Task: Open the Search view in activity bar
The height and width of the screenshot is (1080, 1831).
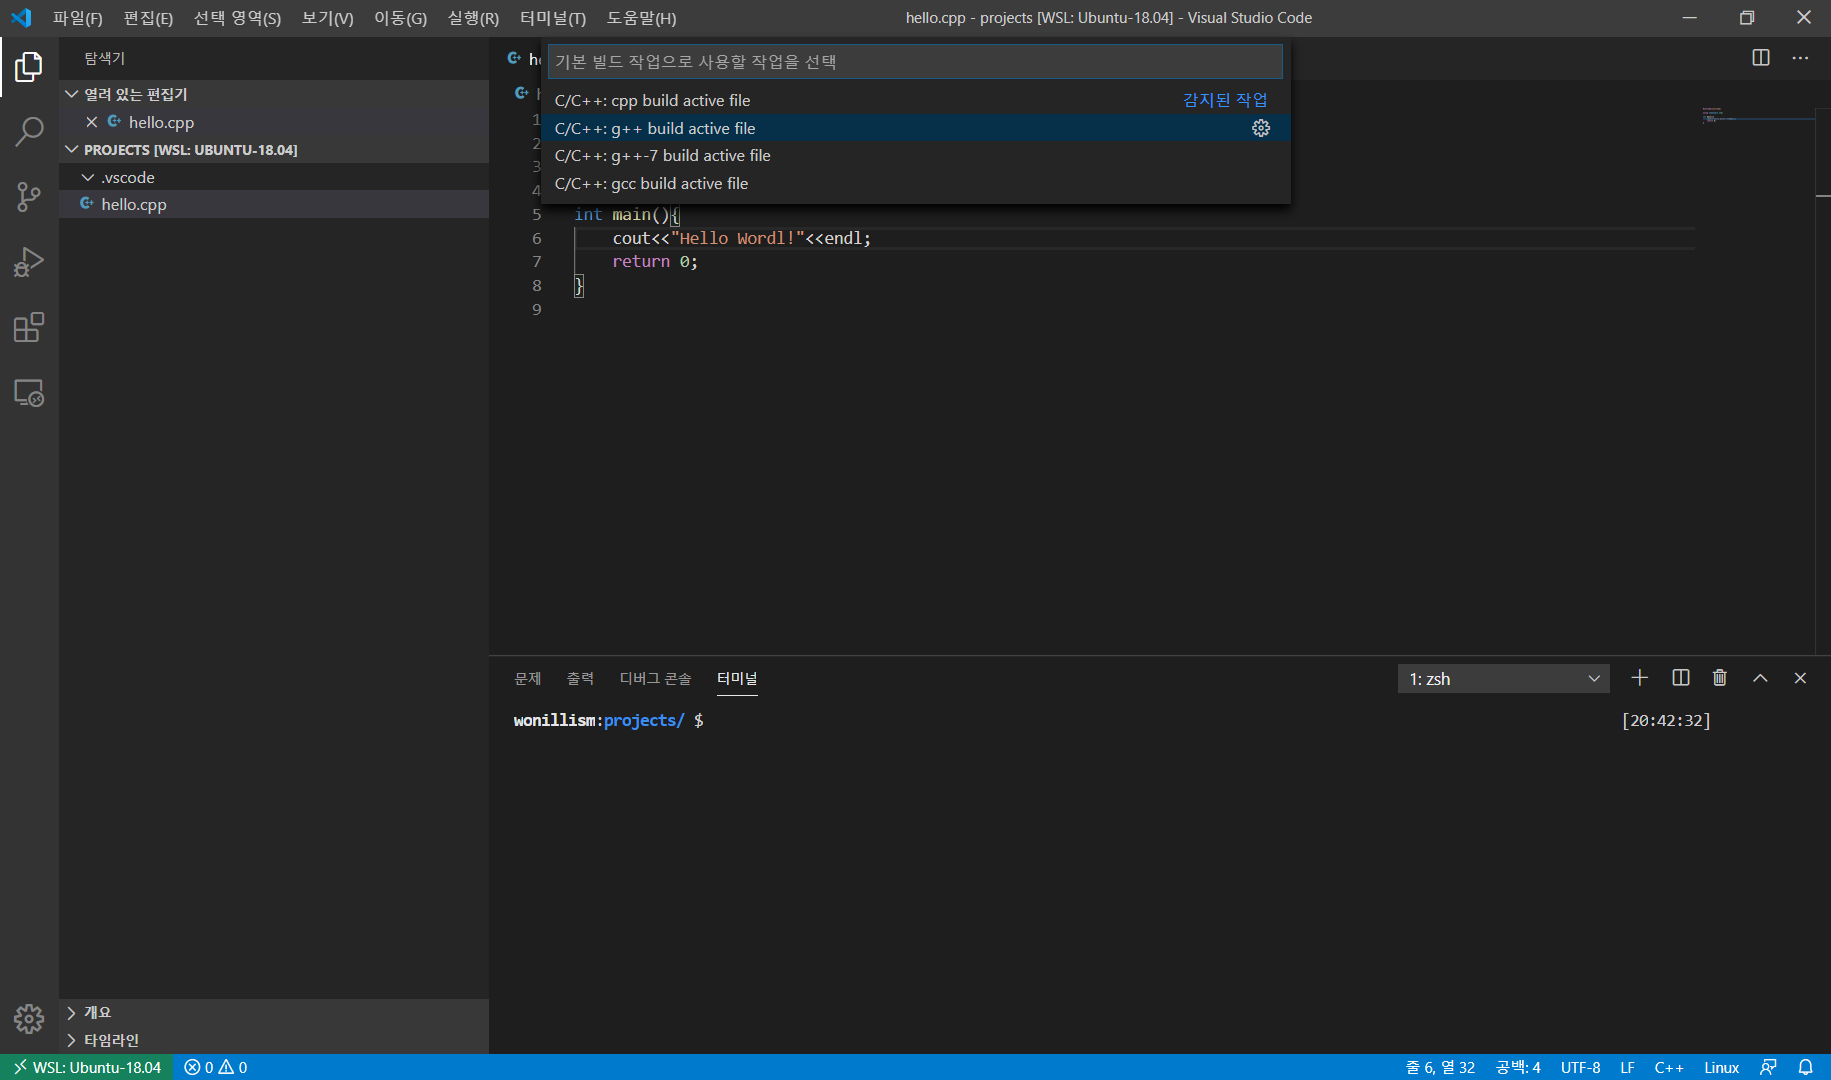Action: click(29, 131)
